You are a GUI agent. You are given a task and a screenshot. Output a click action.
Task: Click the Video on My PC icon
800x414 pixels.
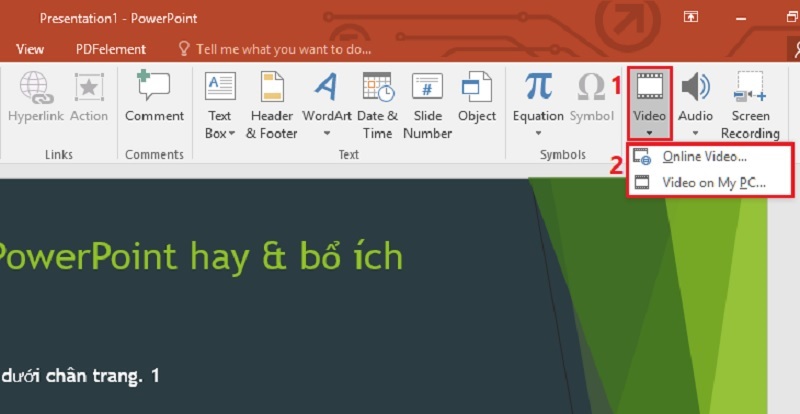tap(641, 183)
